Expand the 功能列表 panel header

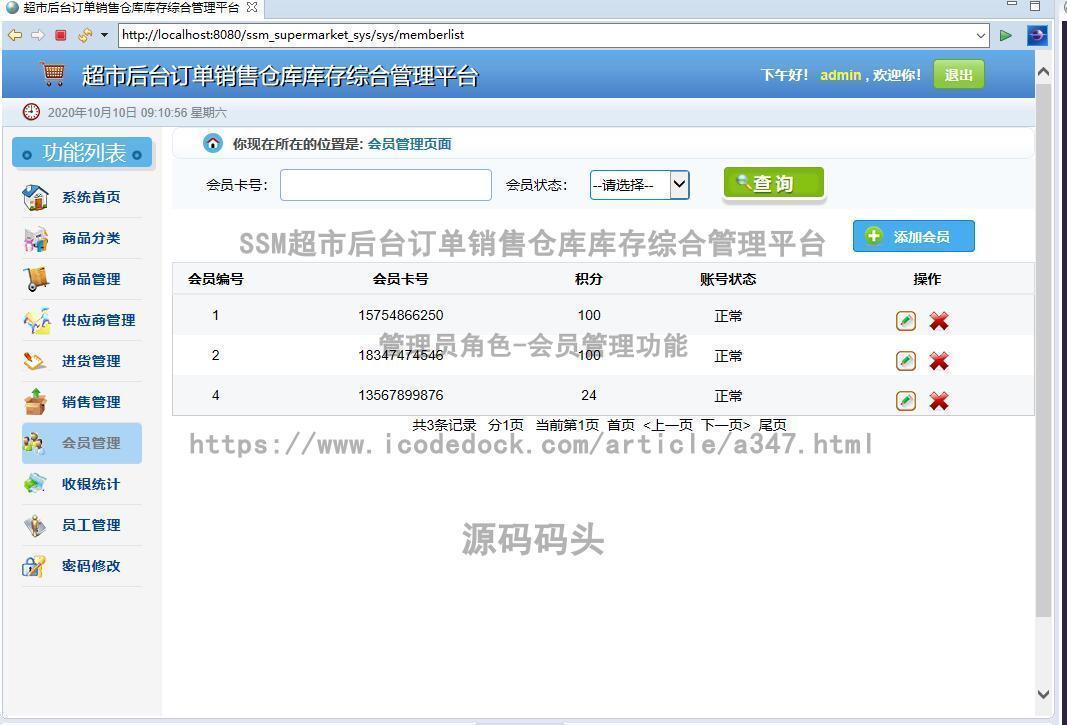[82, 152]
